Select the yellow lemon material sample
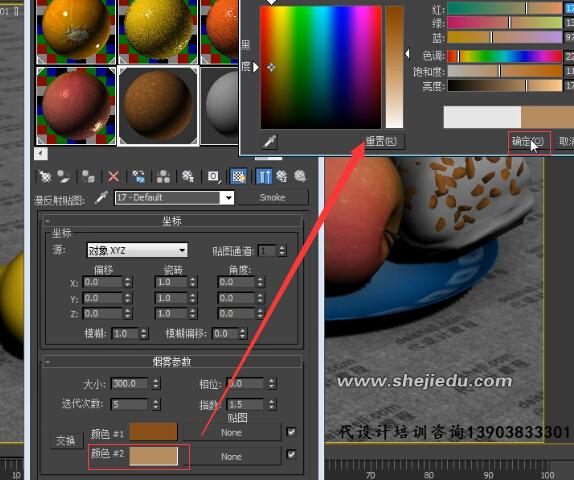The height and width of the screenshot is (480, 574). pyautogui.click(x=158, y=30)
